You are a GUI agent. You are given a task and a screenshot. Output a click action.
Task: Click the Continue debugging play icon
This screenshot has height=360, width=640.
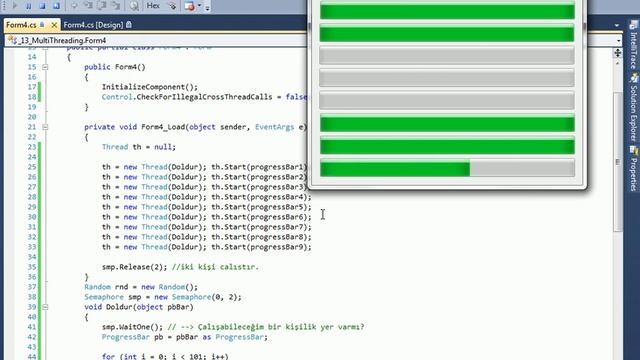coord(15,6)
